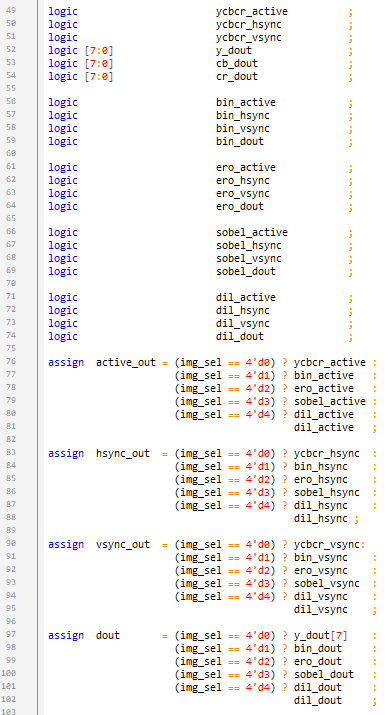Click the sobel_hsync declaration on line 67
The height and width of the screenshot is (715, 391).
249,245
